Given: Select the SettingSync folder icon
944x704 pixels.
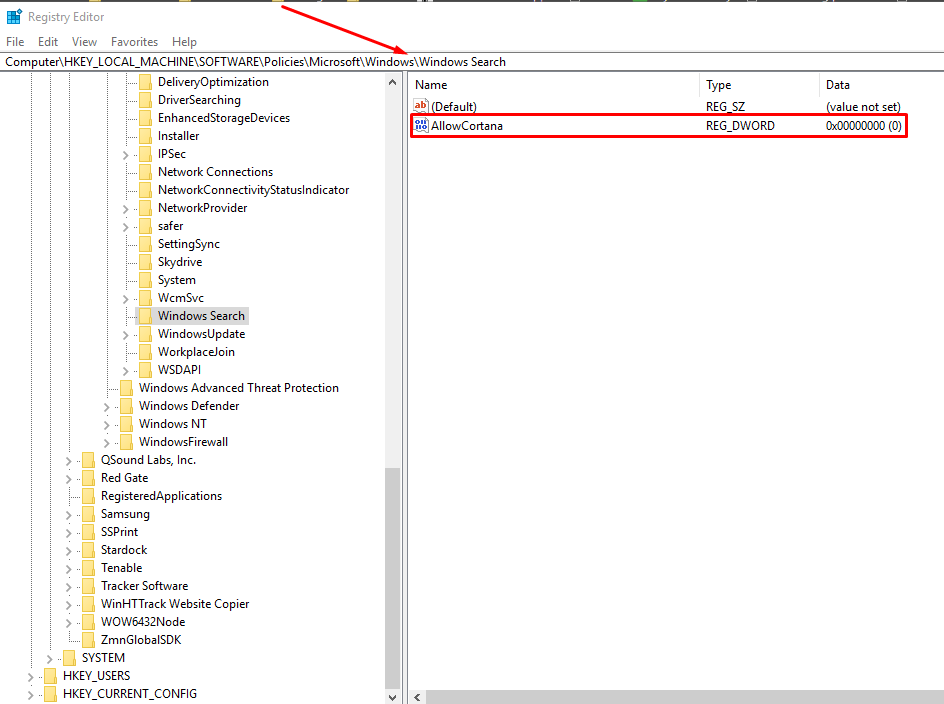Looking at the screenshot, I should click(x=145, y=244).
